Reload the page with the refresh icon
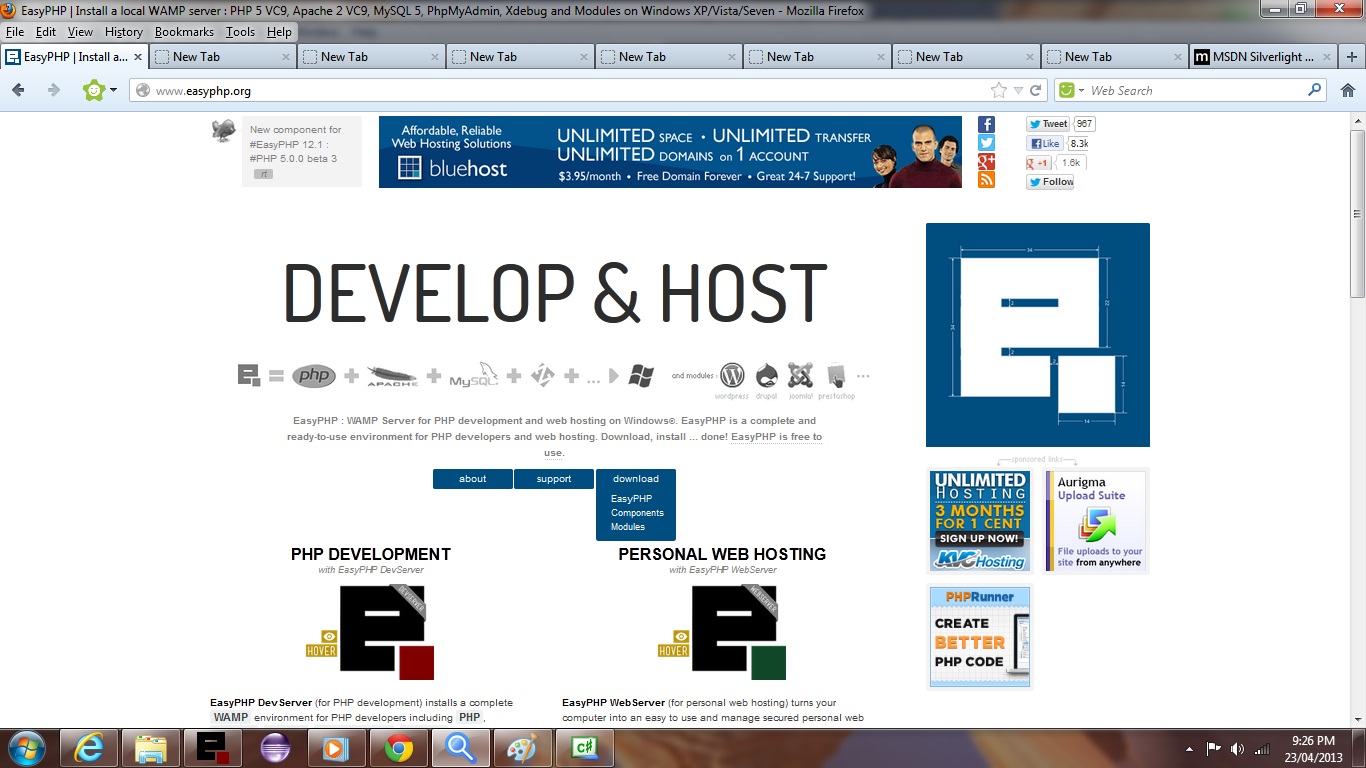This screenshot has width=1366, height=768. pyautogui.click(x=1036, y=90)
